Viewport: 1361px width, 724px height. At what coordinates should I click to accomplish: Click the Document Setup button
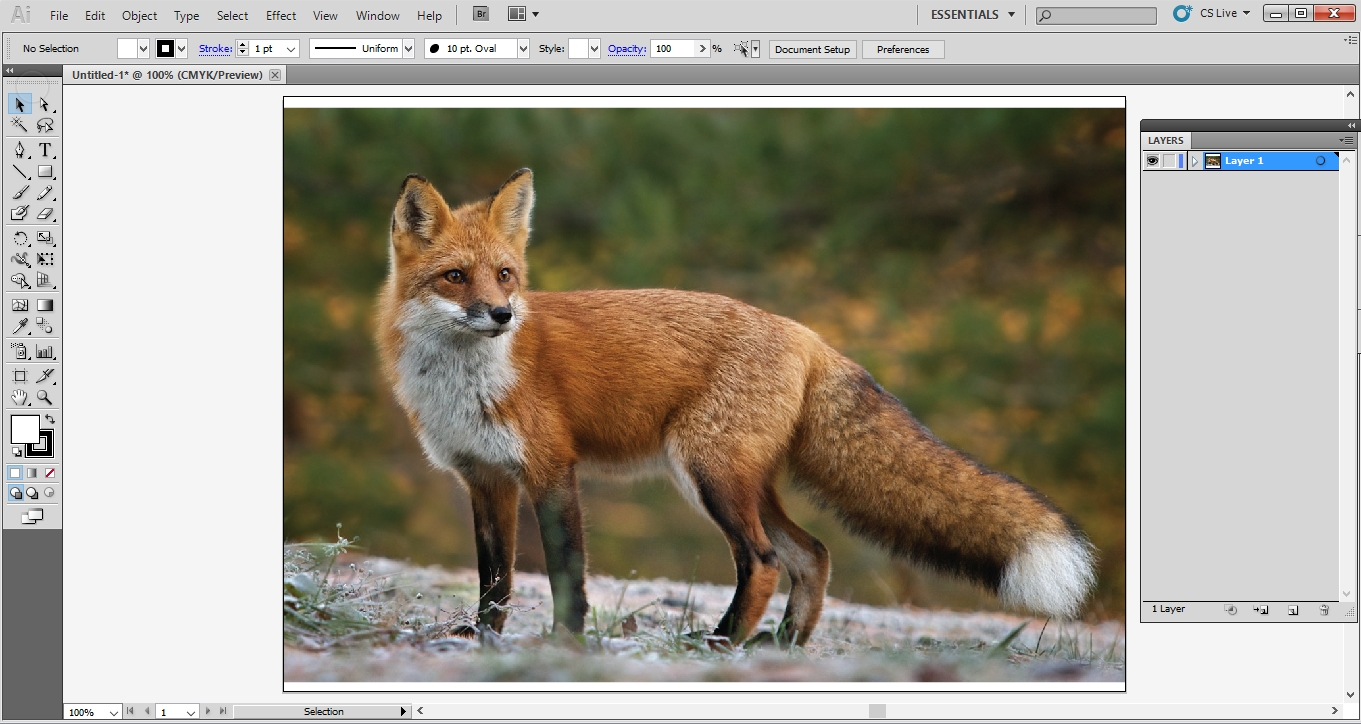click(x=812, y=49)
